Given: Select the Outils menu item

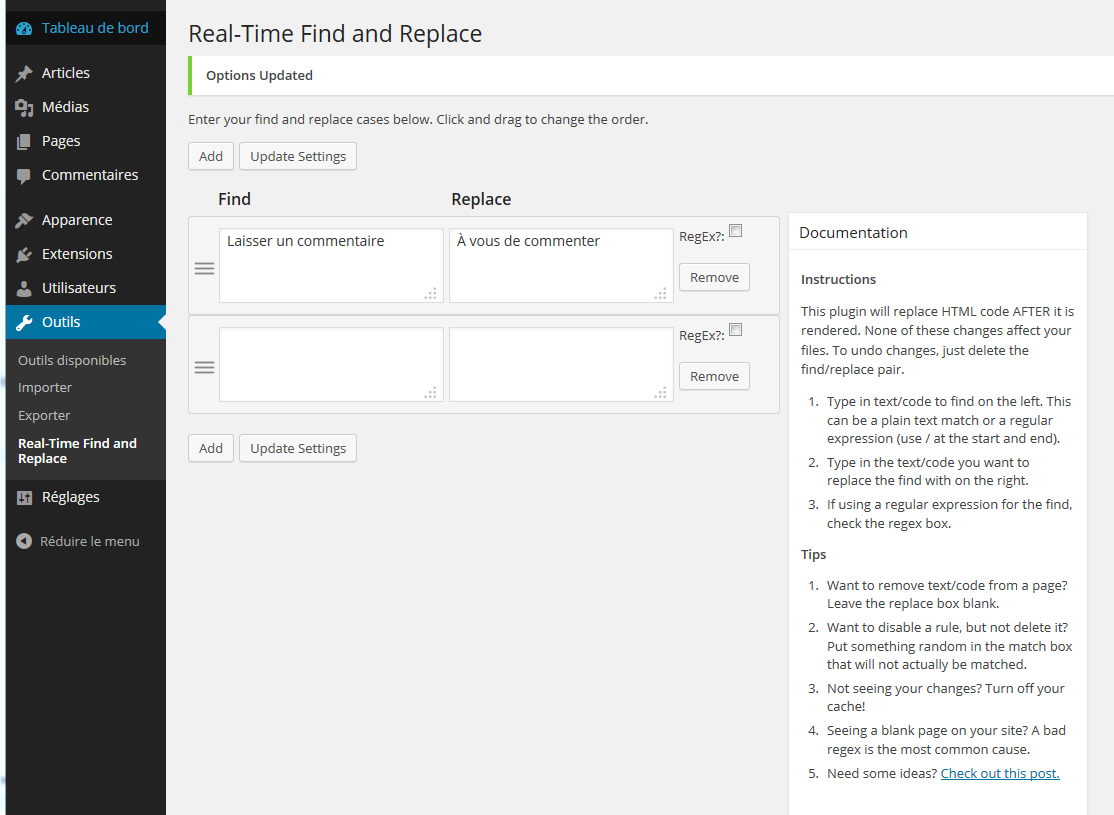Looking at the screenshot, I should tap(85, 323).
